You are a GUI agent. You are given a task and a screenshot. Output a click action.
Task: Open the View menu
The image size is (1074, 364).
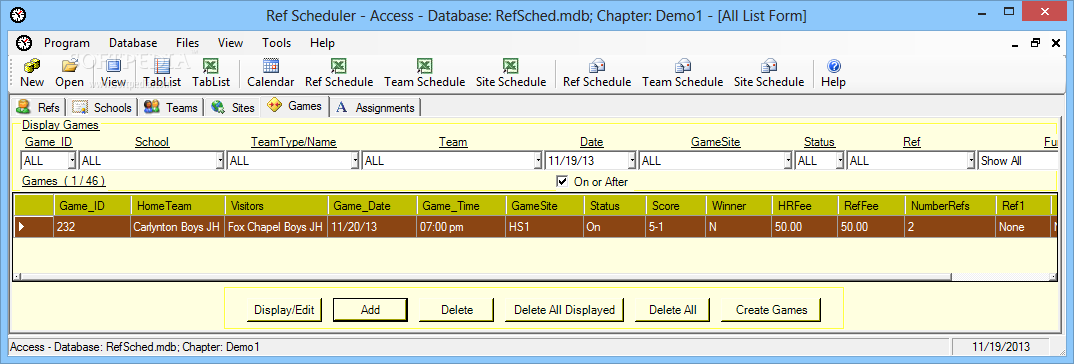click(x=231, y=43)
